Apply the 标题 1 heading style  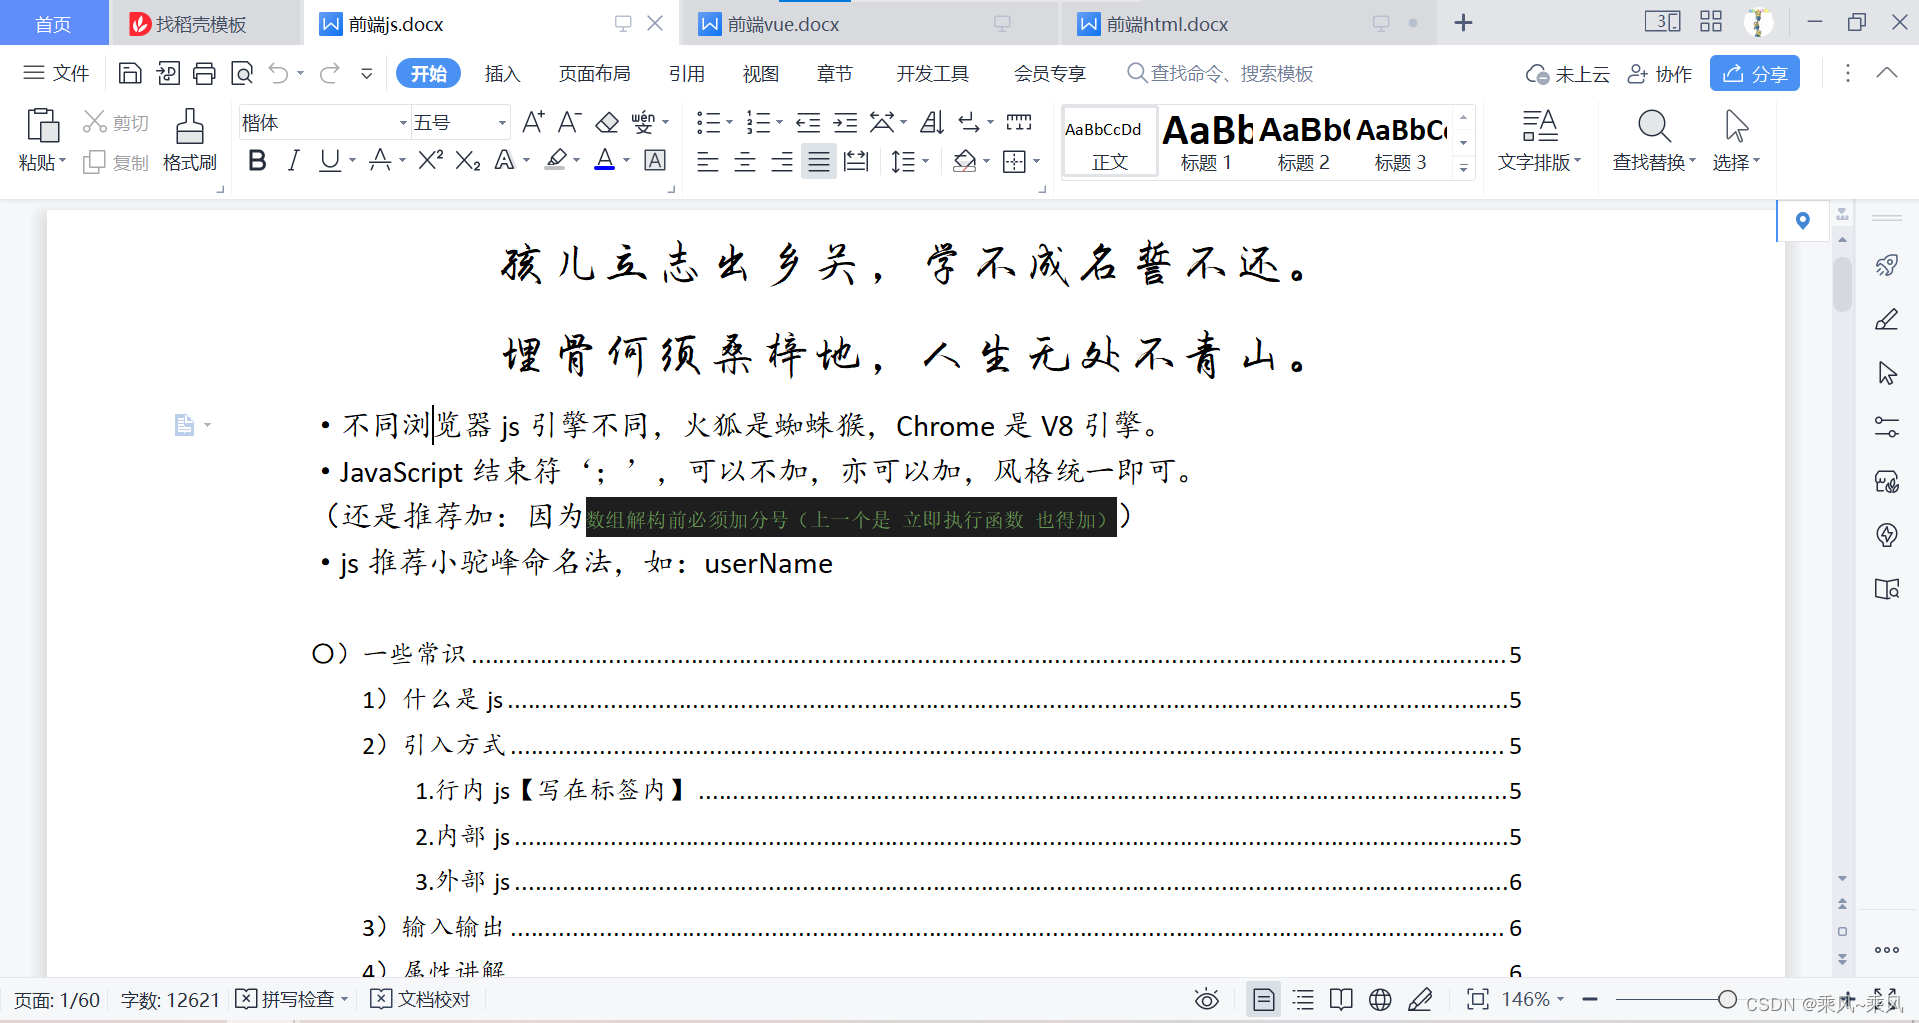pyautogui.click(x=1207, y=143)
